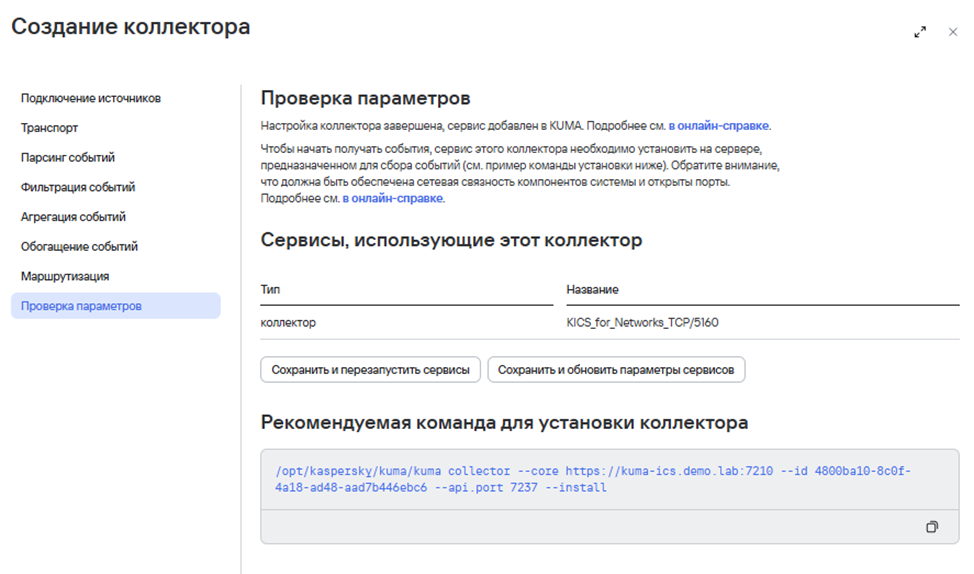Open online help link in the network connectivity paragraph
Viewport: 974px width, 574px height.
[392, 198]
